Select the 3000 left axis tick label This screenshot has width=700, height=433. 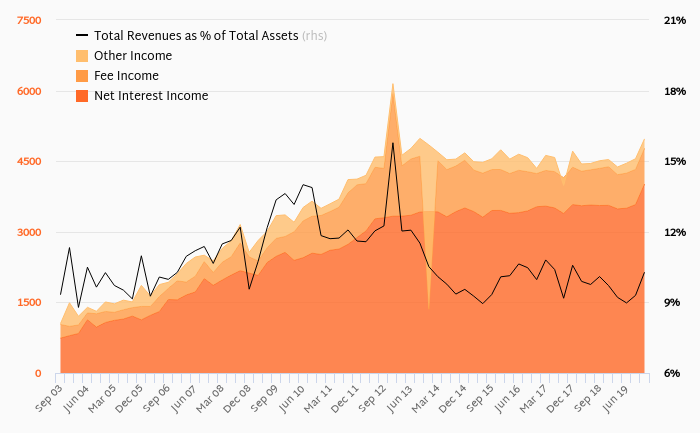[29, 232]
